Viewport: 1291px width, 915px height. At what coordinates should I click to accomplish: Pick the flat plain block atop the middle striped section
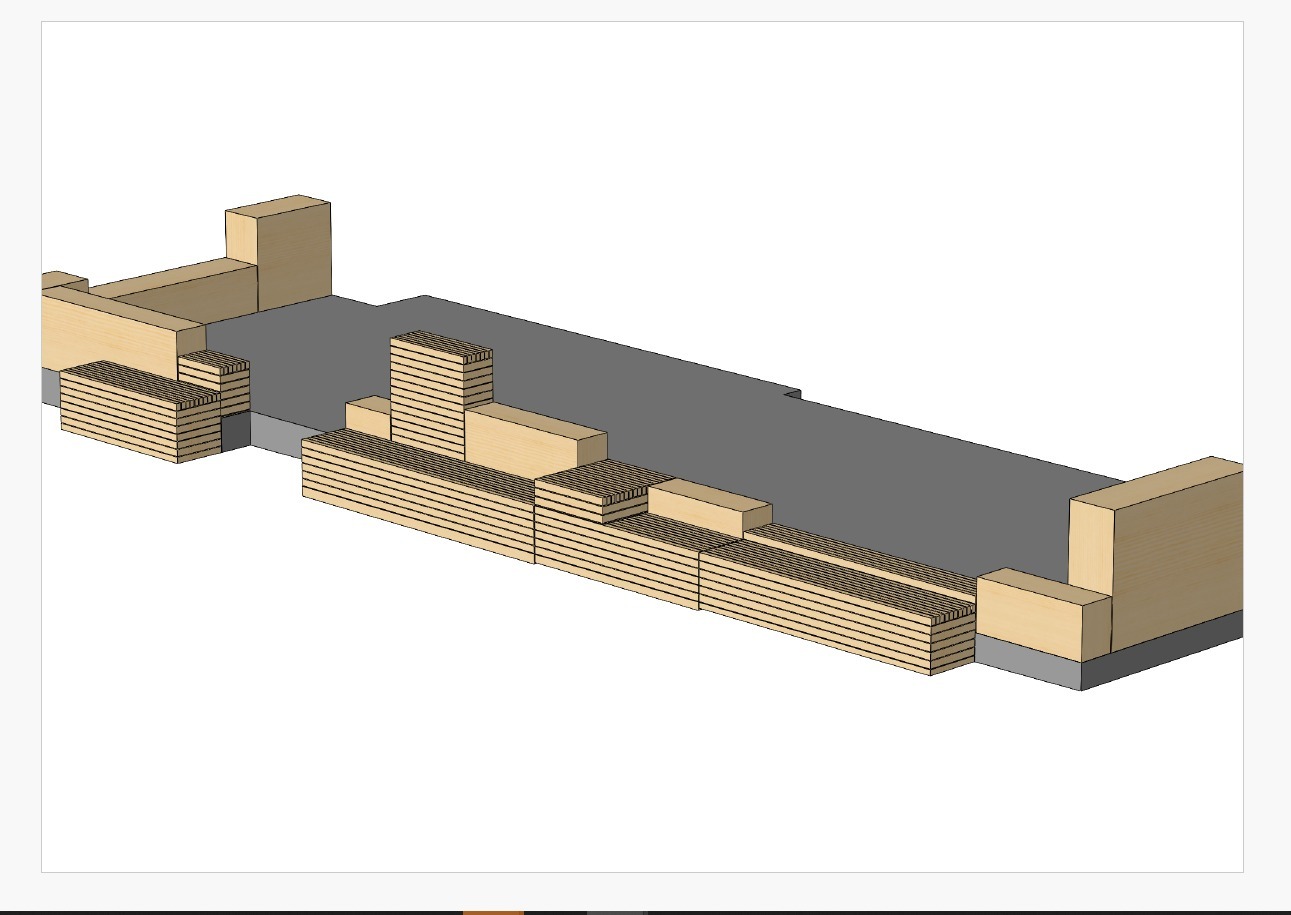pyautogui.click(x=709, y=507)
